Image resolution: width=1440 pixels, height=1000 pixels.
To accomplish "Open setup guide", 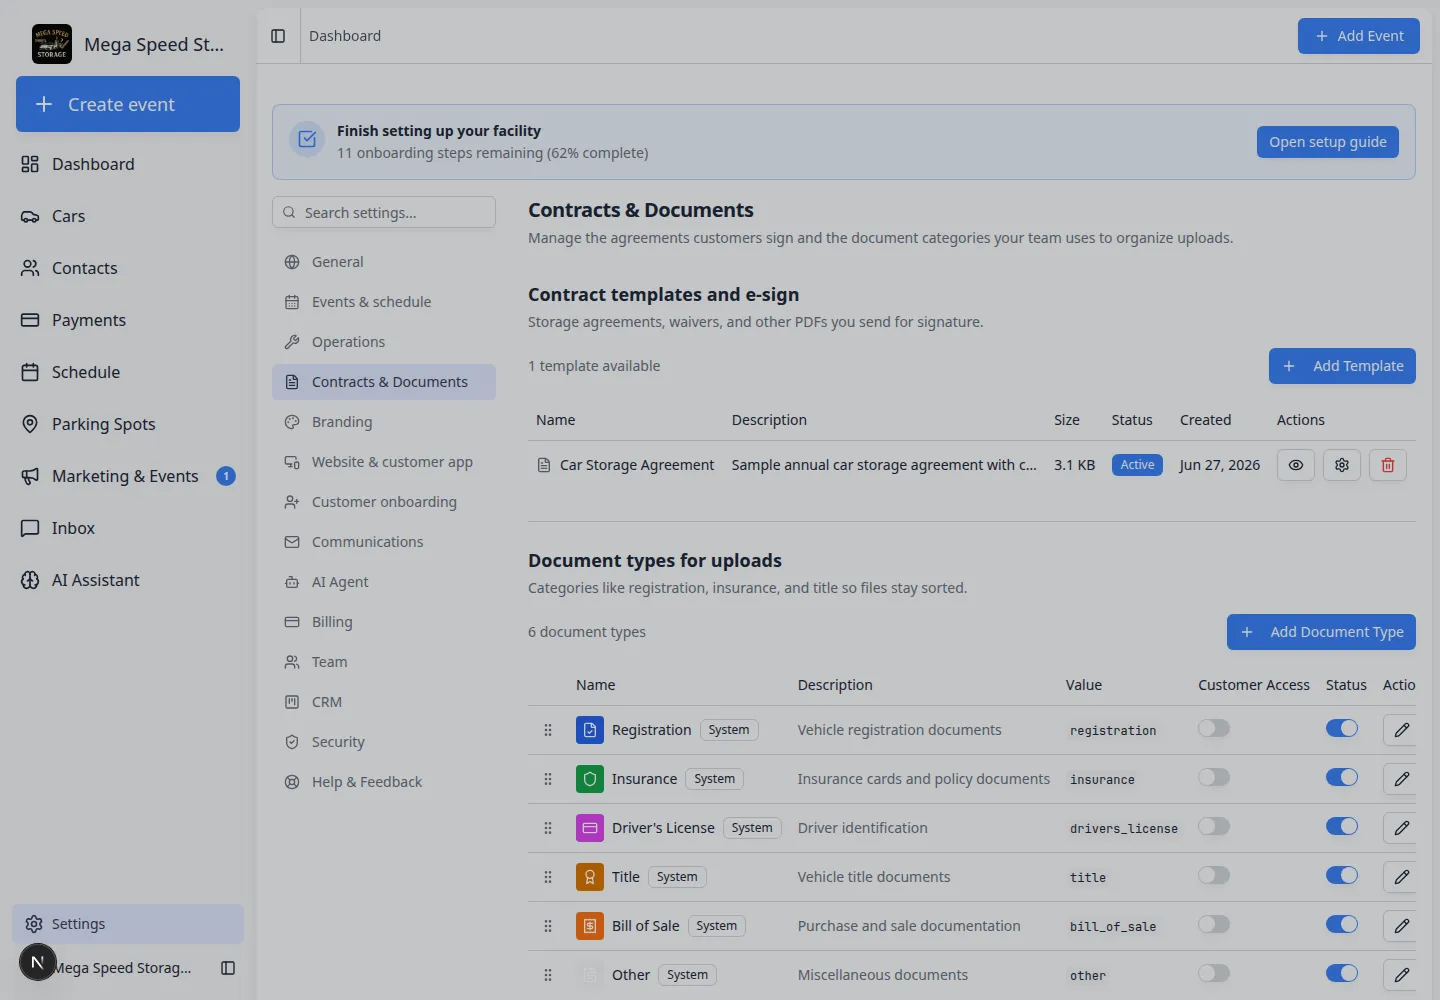I will coord(1328,142).
